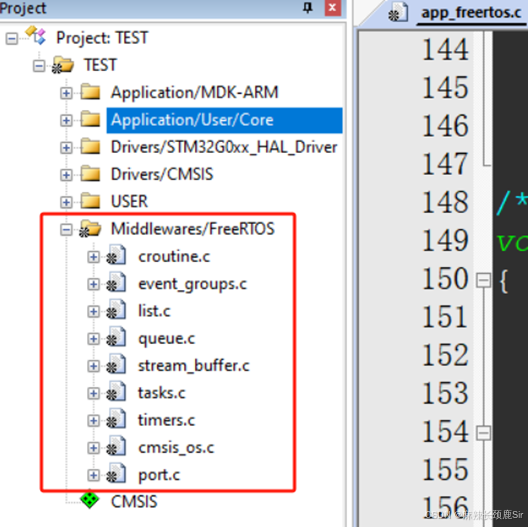The height and width of the screenshot is (527, 528).
Task: Click the Drivers/STM32G0xx_HAL_Driver folder icon
Action: (x=90, y=146)
